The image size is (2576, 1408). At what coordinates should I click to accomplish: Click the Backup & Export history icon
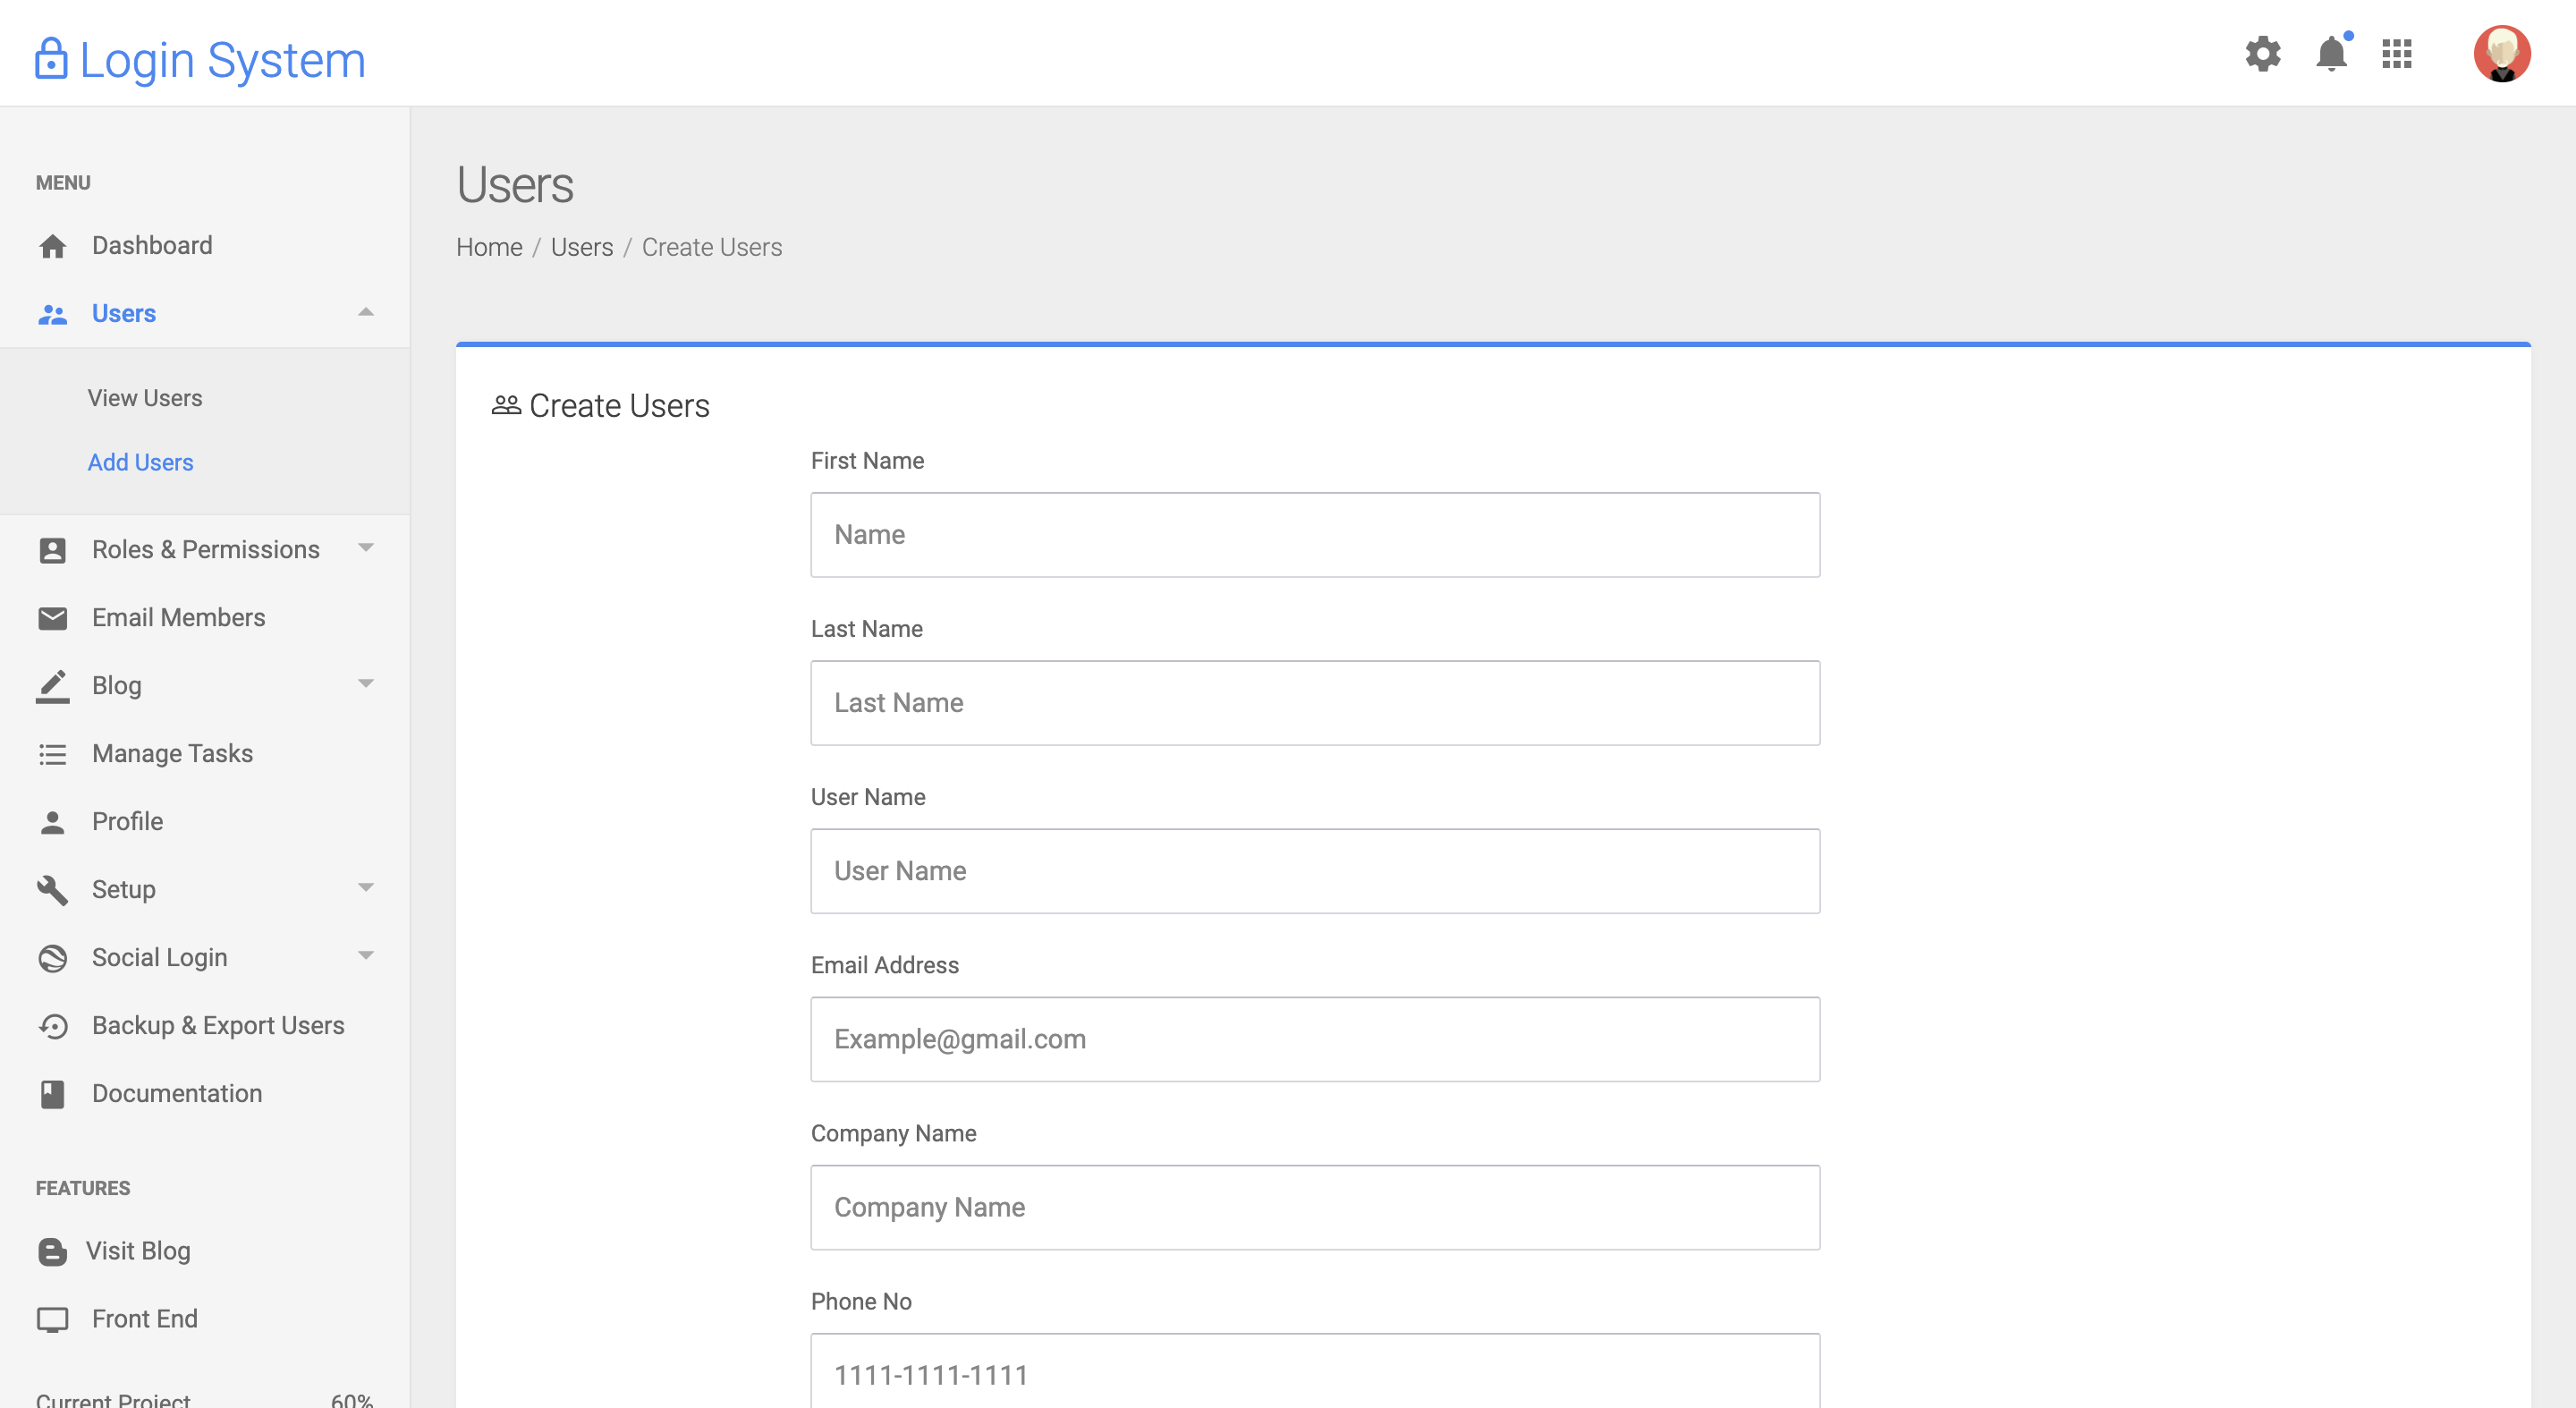pos(52,1026)
